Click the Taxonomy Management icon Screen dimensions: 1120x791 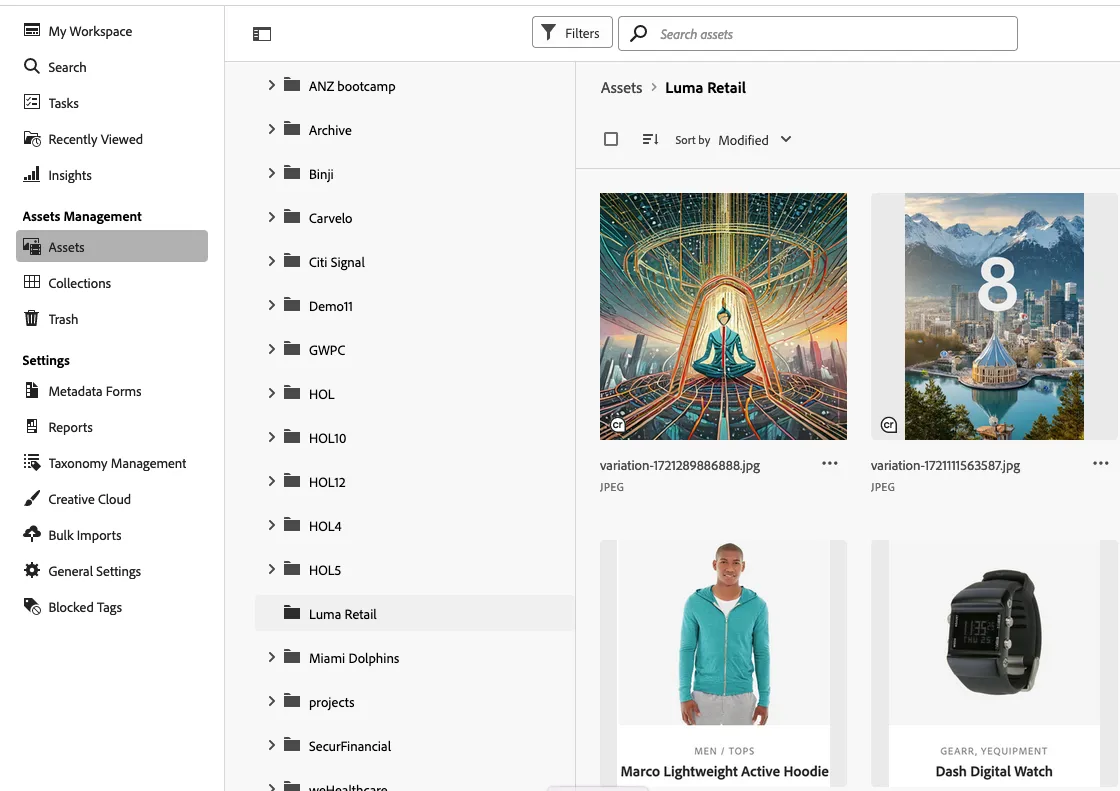point(31,462)
